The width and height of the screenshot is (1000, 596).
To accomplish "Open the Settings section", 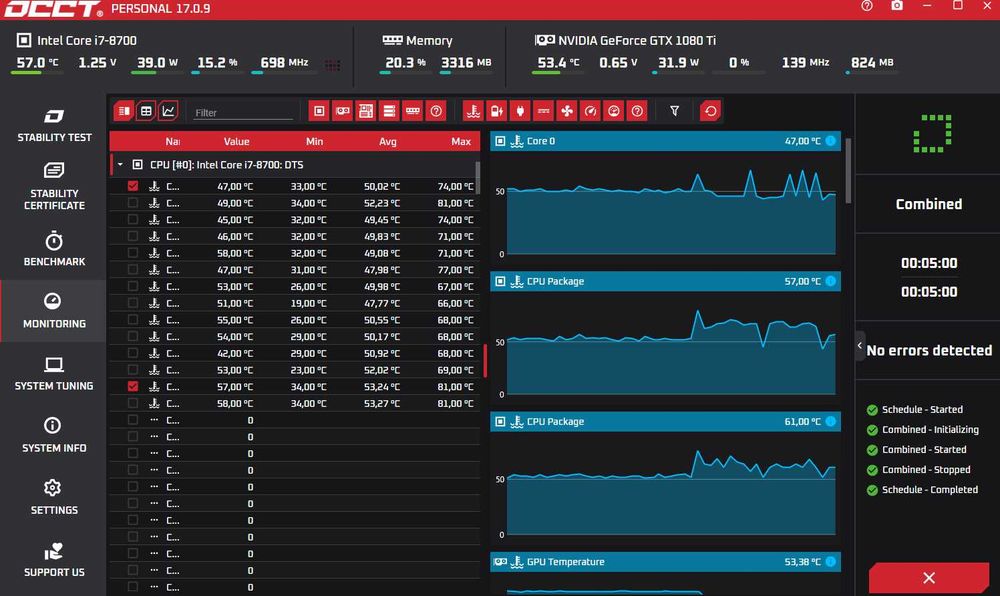I will click(x=54, y=498).
